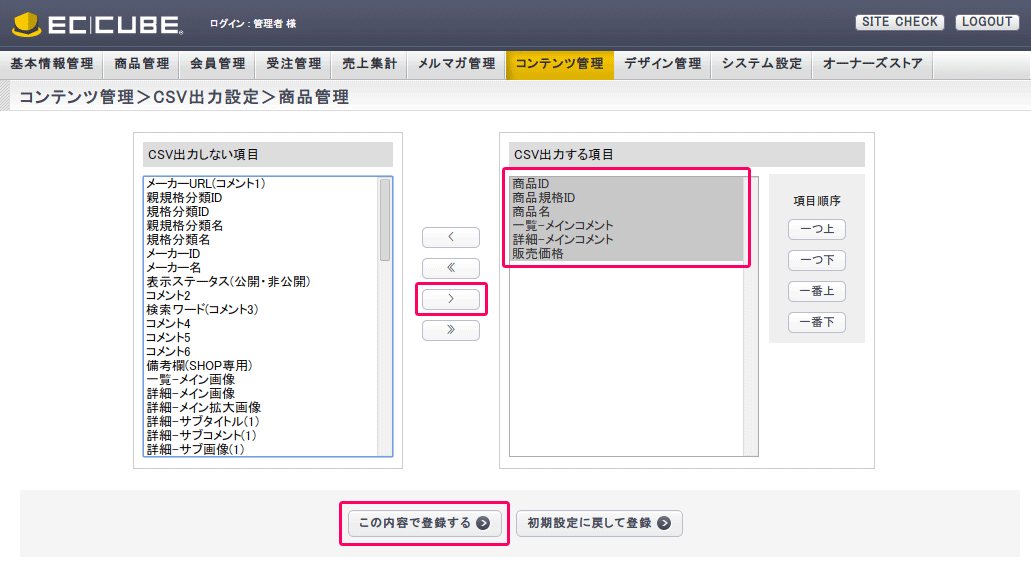Move item up with 一つ上 button
This screenshot has width=1031, height=571.
817,230
